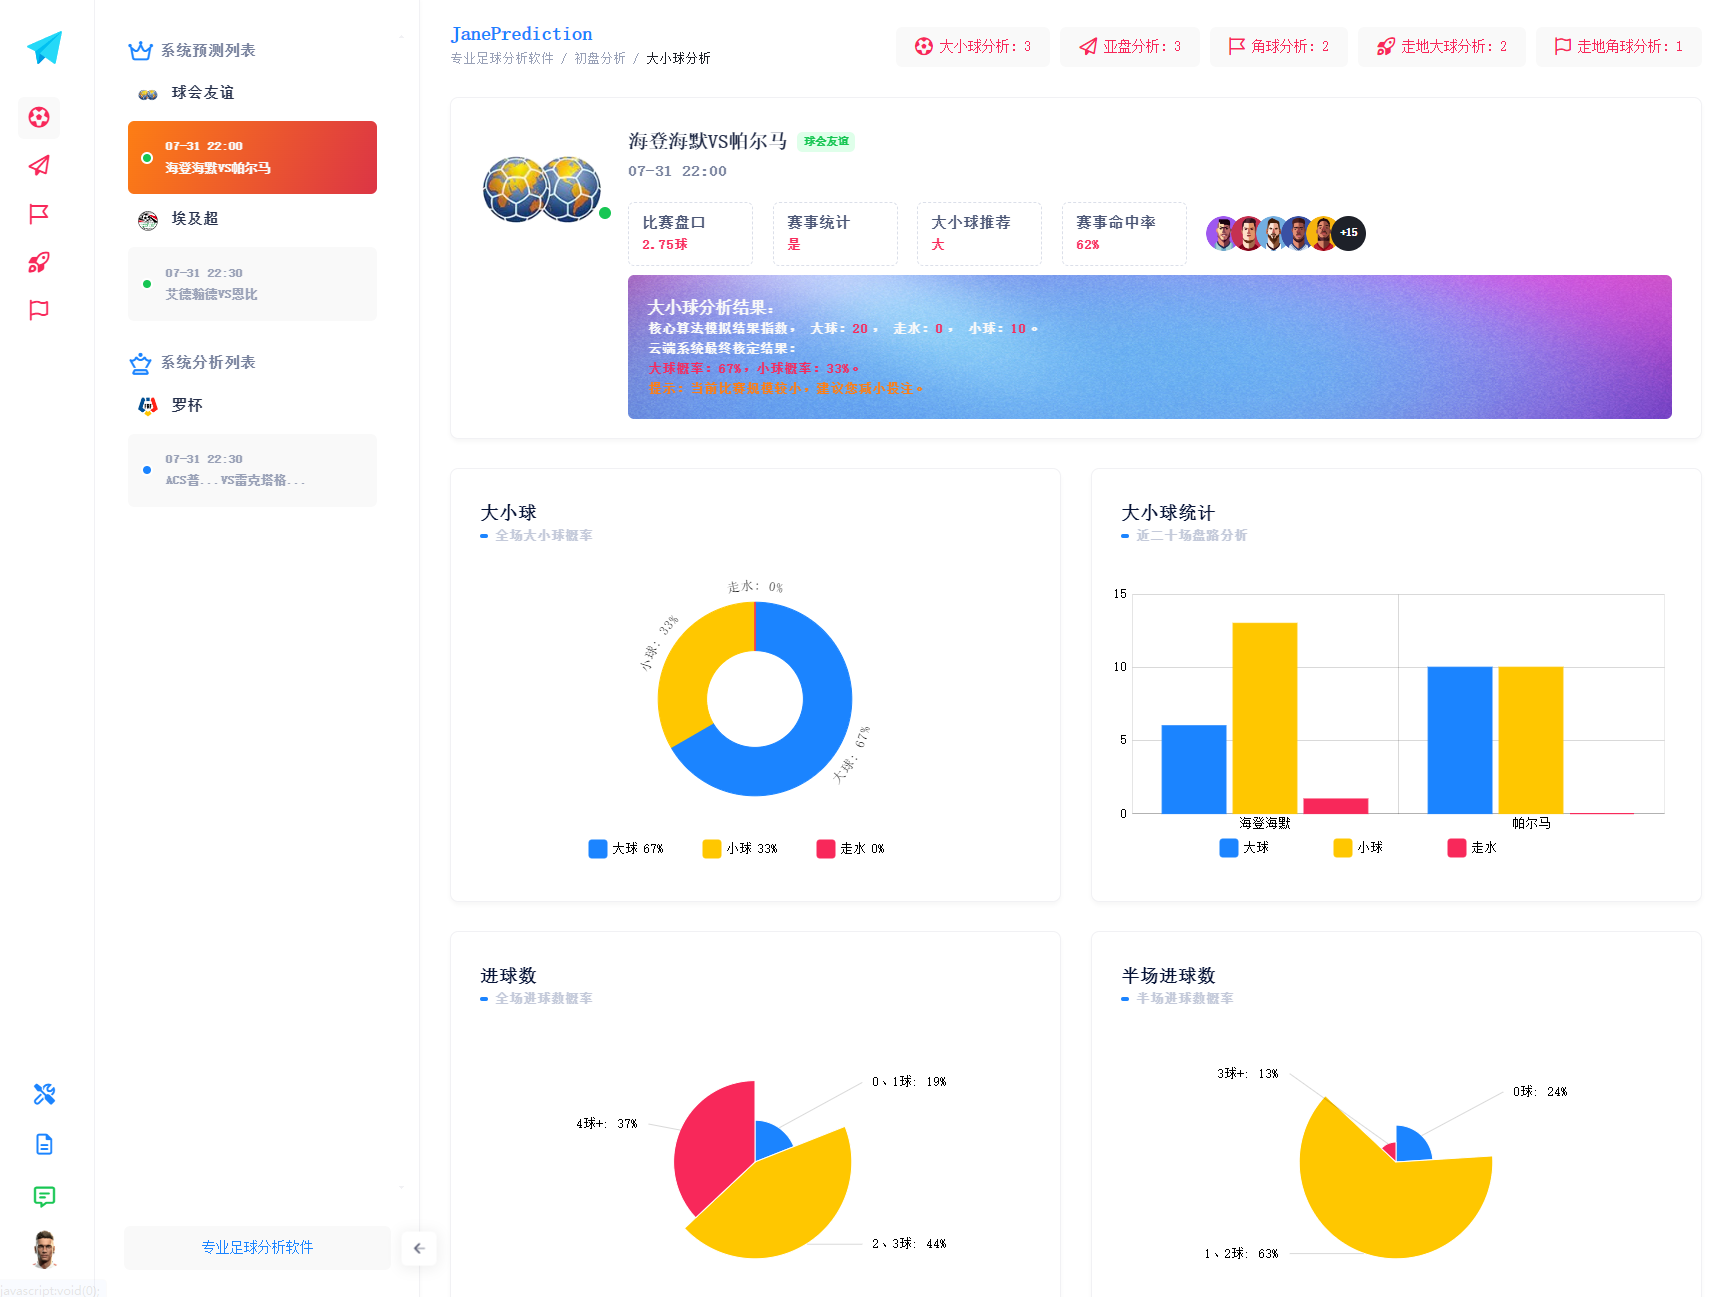
Task: Toggle 走水 0% legend in donut chart
Action: pyautogui.click(x=851, y=849)
